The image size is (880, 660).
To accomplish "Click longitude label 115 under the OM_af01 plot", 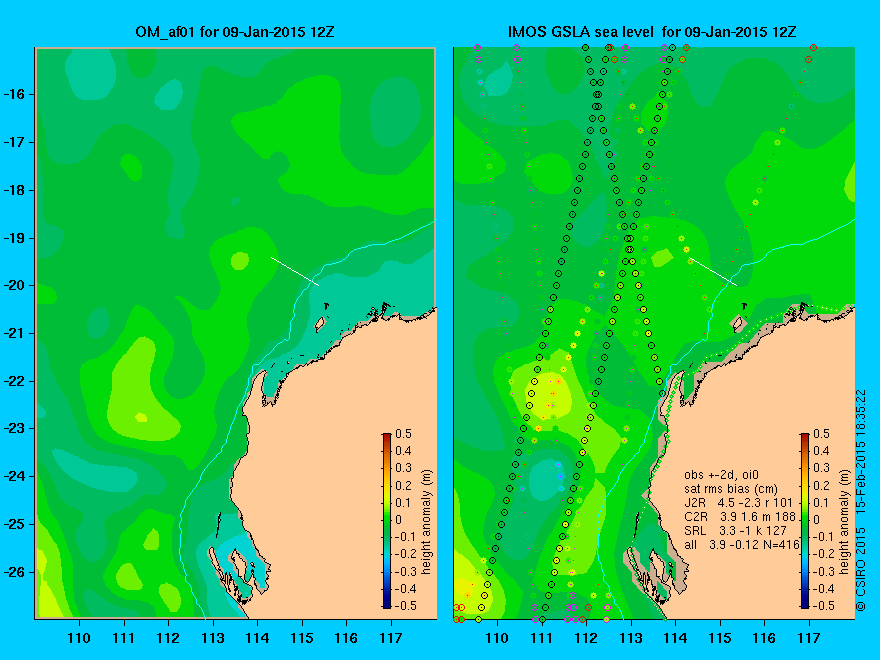I will point(302,638).
